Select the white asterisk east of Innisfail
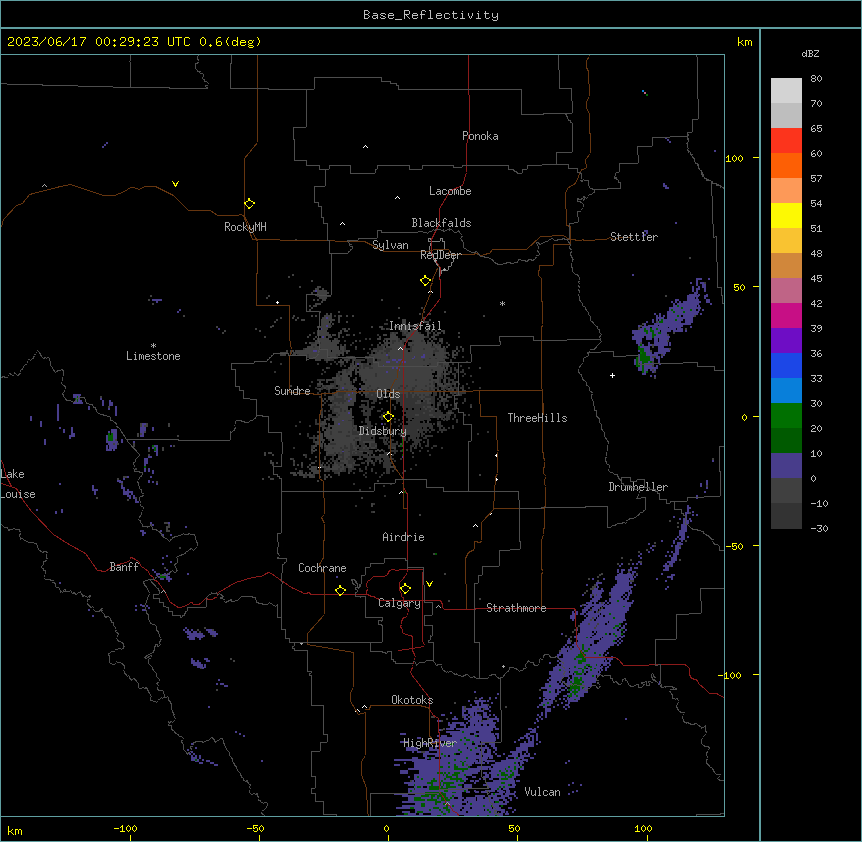Screen dimensions: 862x842 [502, 303]
